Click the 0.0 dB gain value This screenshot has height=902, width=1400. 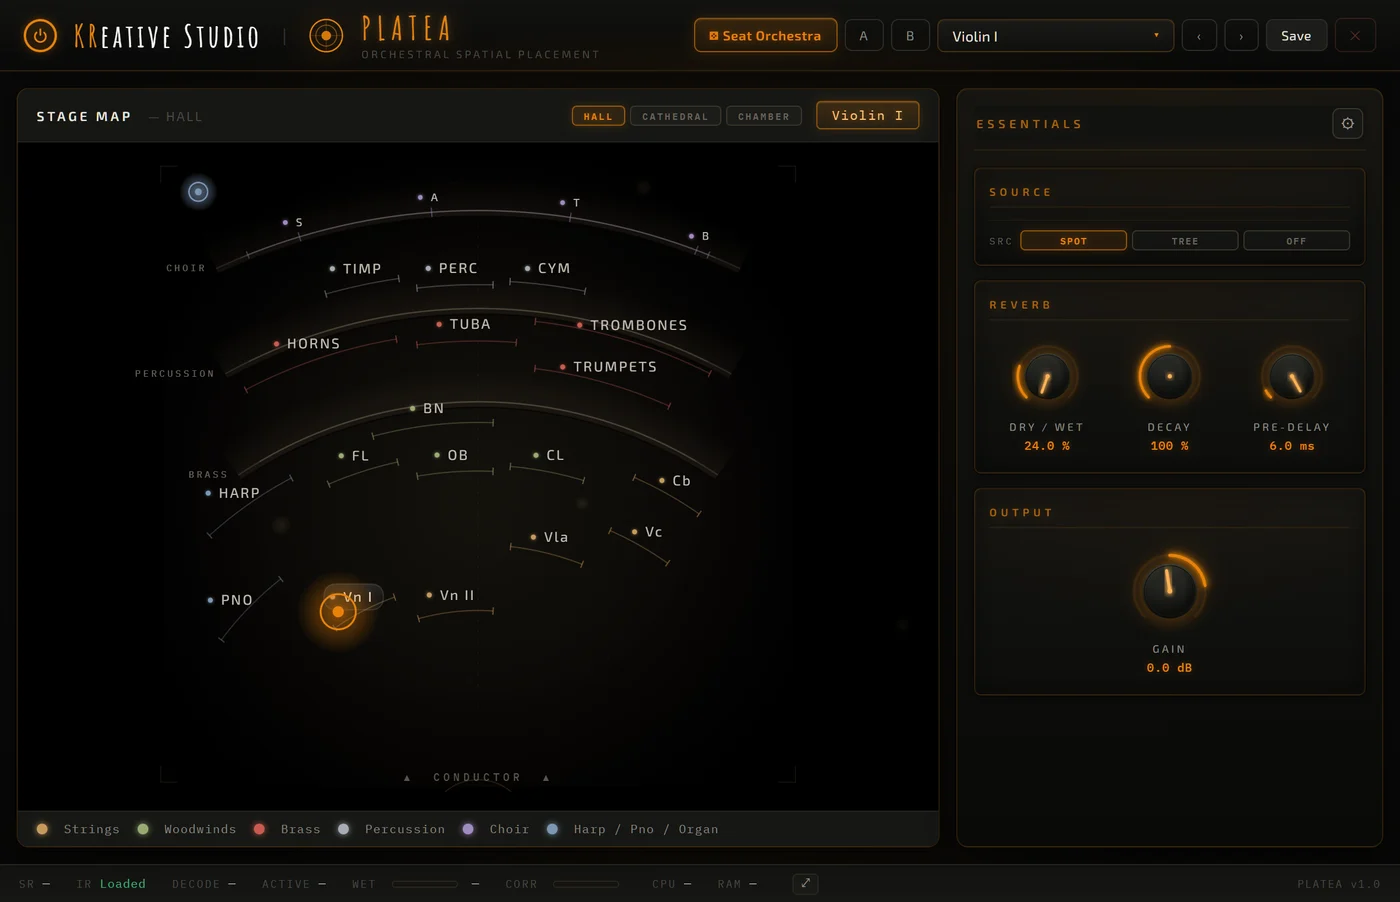point(1169,668)
